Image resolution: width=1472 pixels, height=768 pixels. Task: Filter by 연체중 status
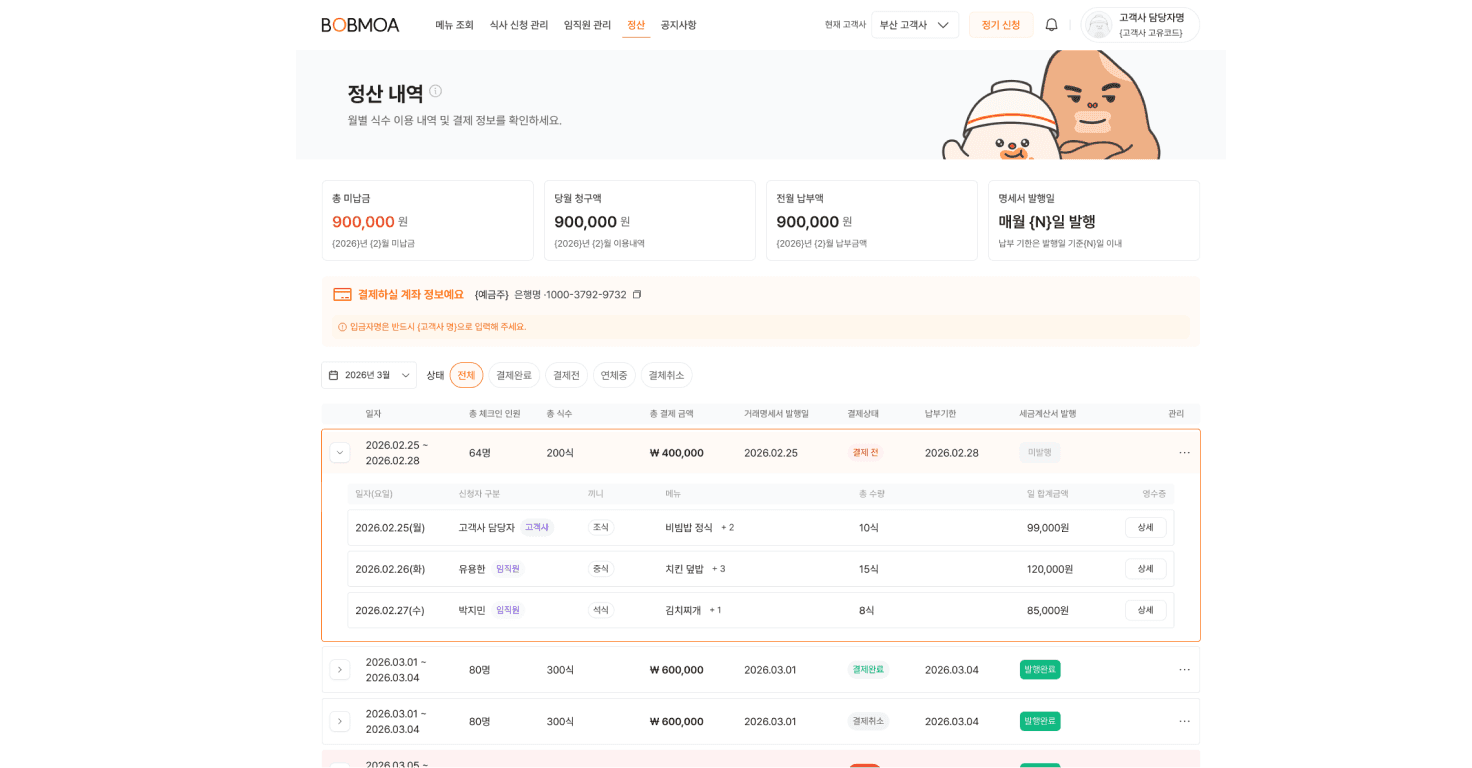[614, 375]
